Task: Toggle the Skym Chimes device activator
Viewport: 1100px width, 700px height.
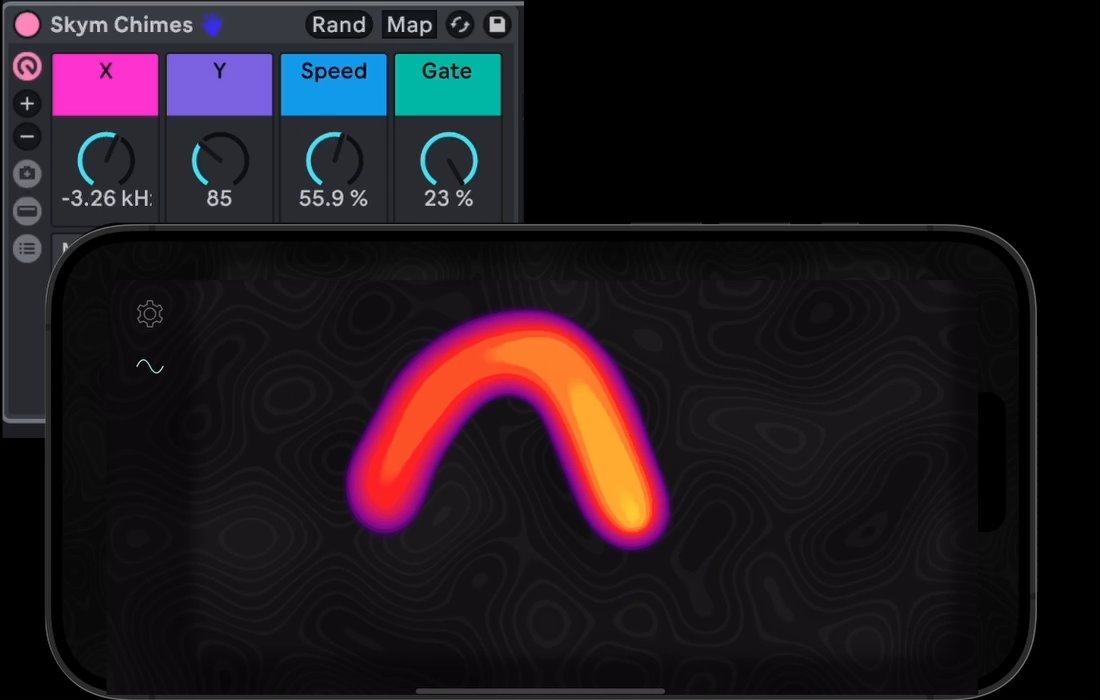Action: point(27,25)
